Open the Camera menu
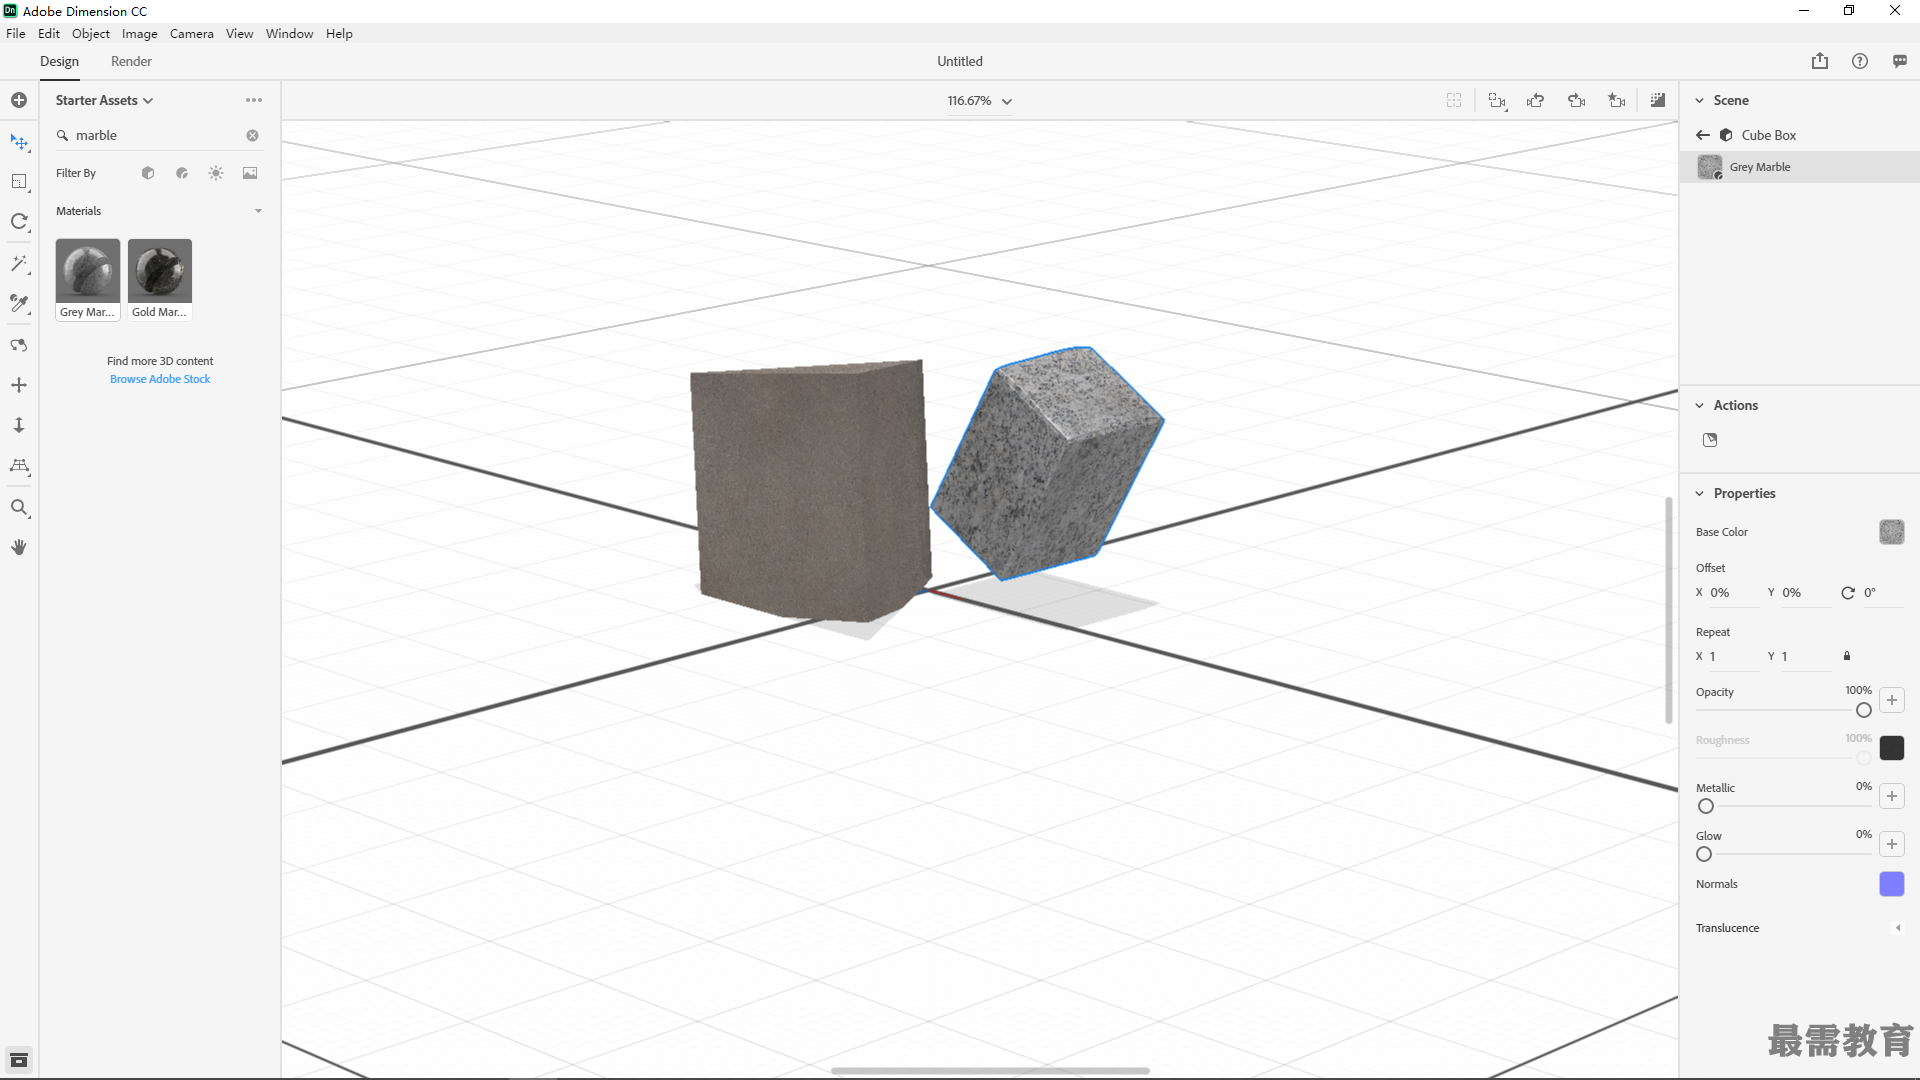 192,33
